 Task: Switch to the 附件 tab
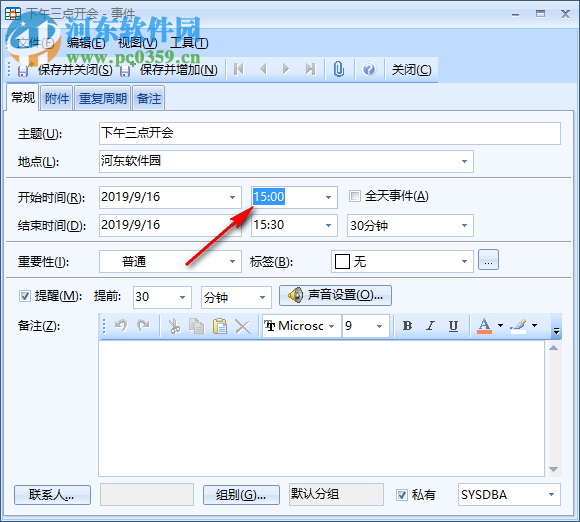tap(57, 98)
